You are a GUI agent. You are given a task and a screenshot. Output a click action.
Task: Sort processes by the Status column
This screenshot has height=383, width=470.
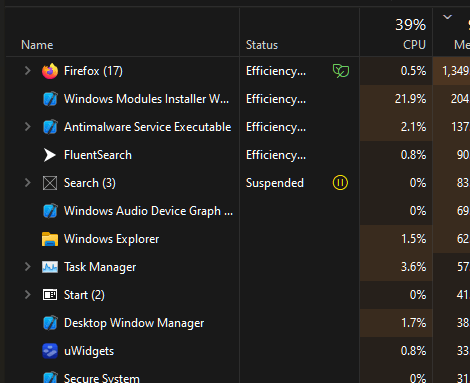click(x=262, y=45)
